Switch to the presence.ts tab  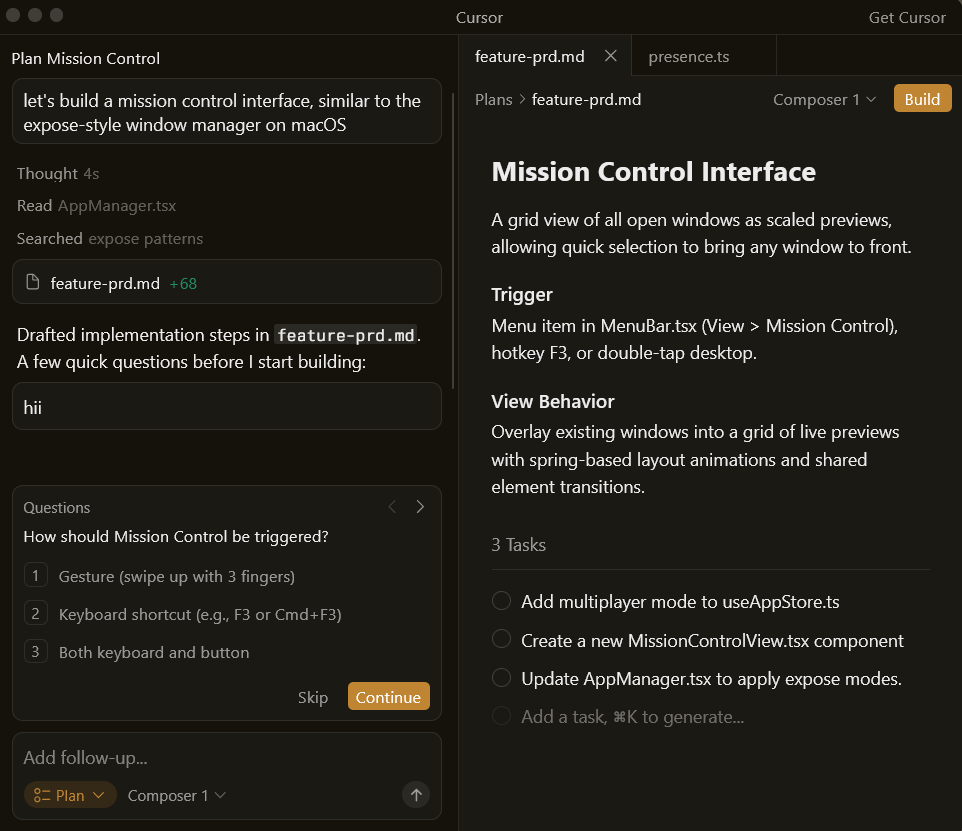688,57
